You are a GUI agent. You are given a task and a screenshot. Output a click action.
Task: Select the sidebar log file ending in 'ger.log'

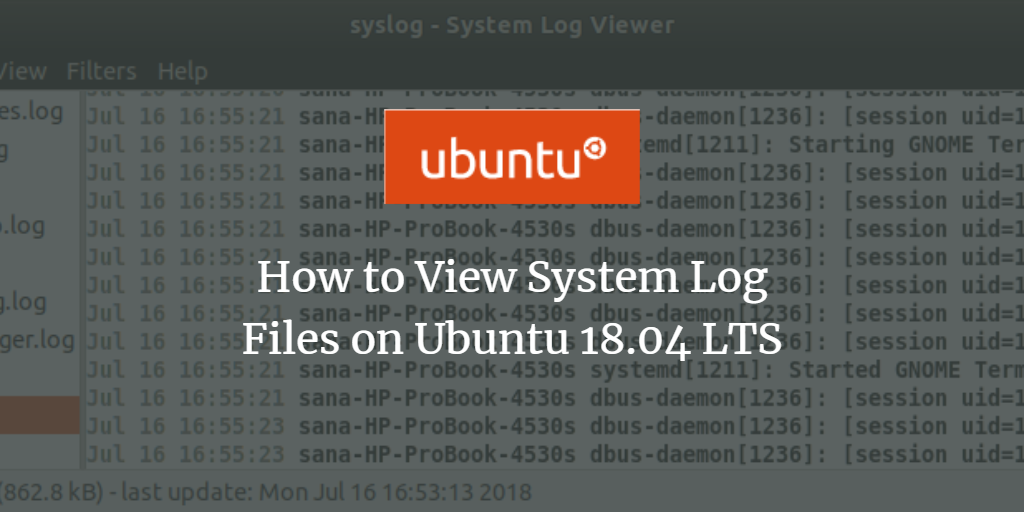coord(37,341)
